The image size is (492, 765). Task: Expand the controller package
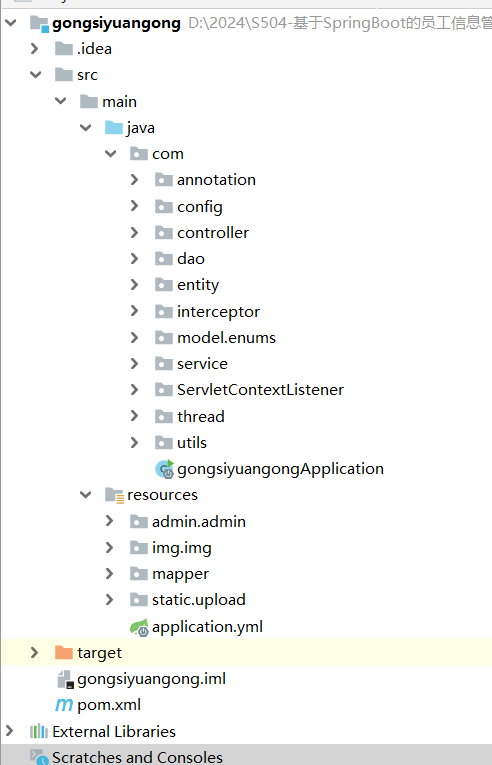(x=135, y=233)
